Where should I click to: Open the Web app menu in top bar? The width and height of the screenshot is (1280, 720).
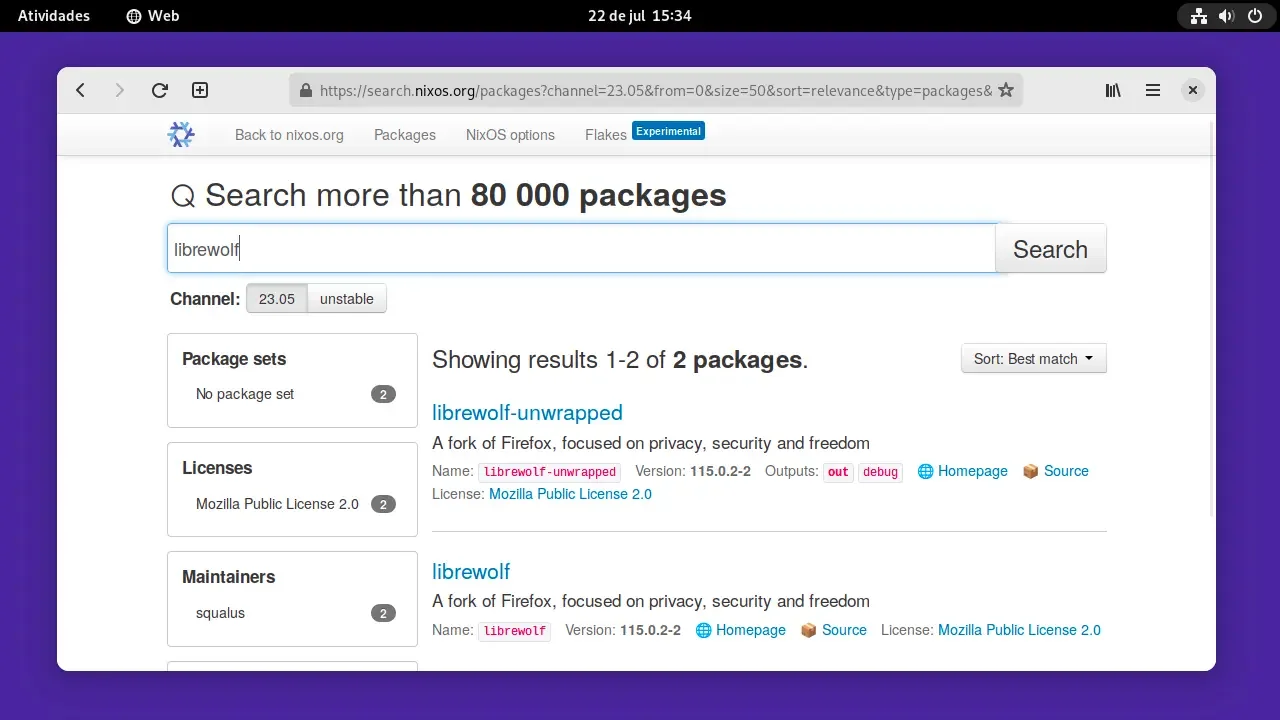[x=153, y=16]
